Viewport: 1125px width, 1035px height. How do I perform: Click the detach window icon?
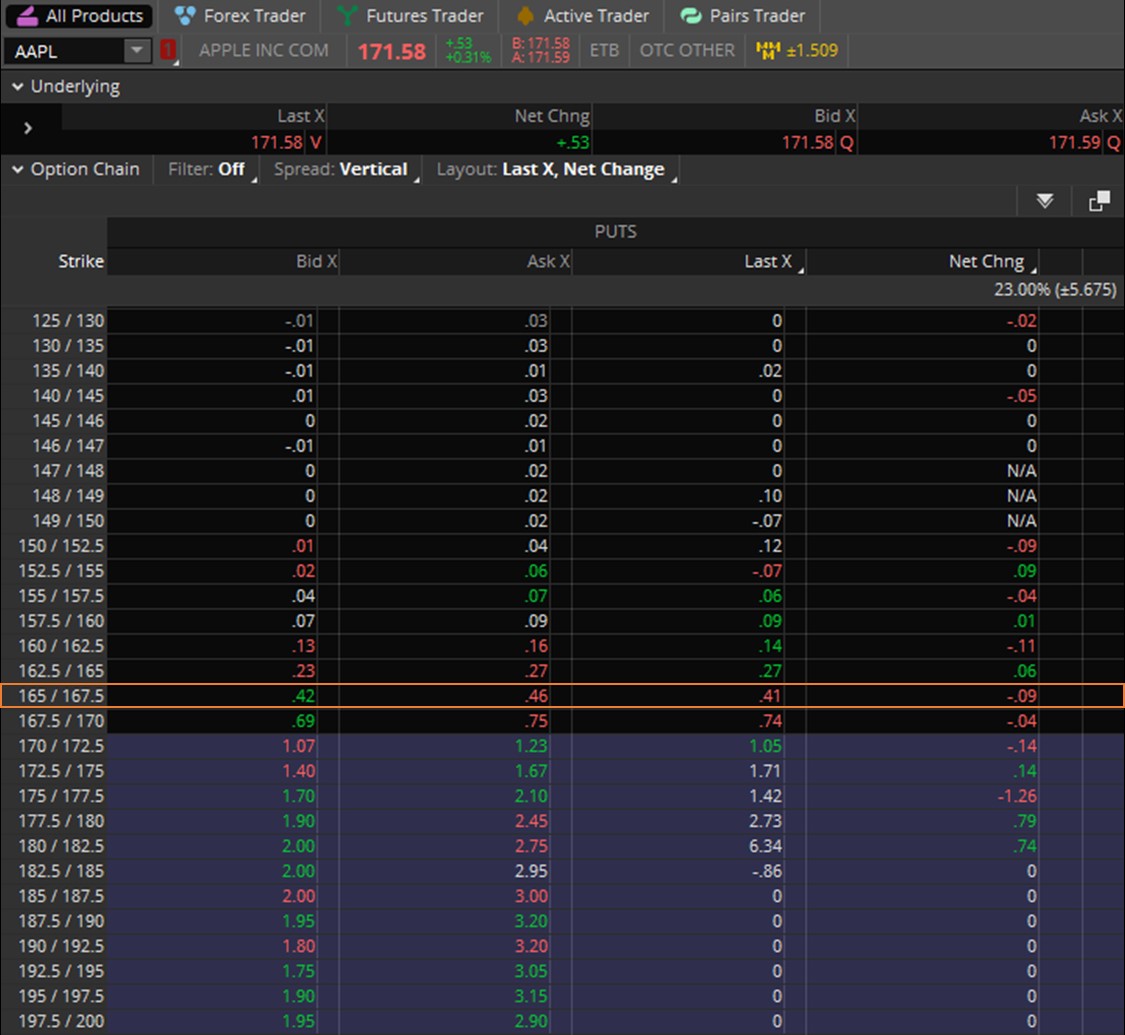1099,201
